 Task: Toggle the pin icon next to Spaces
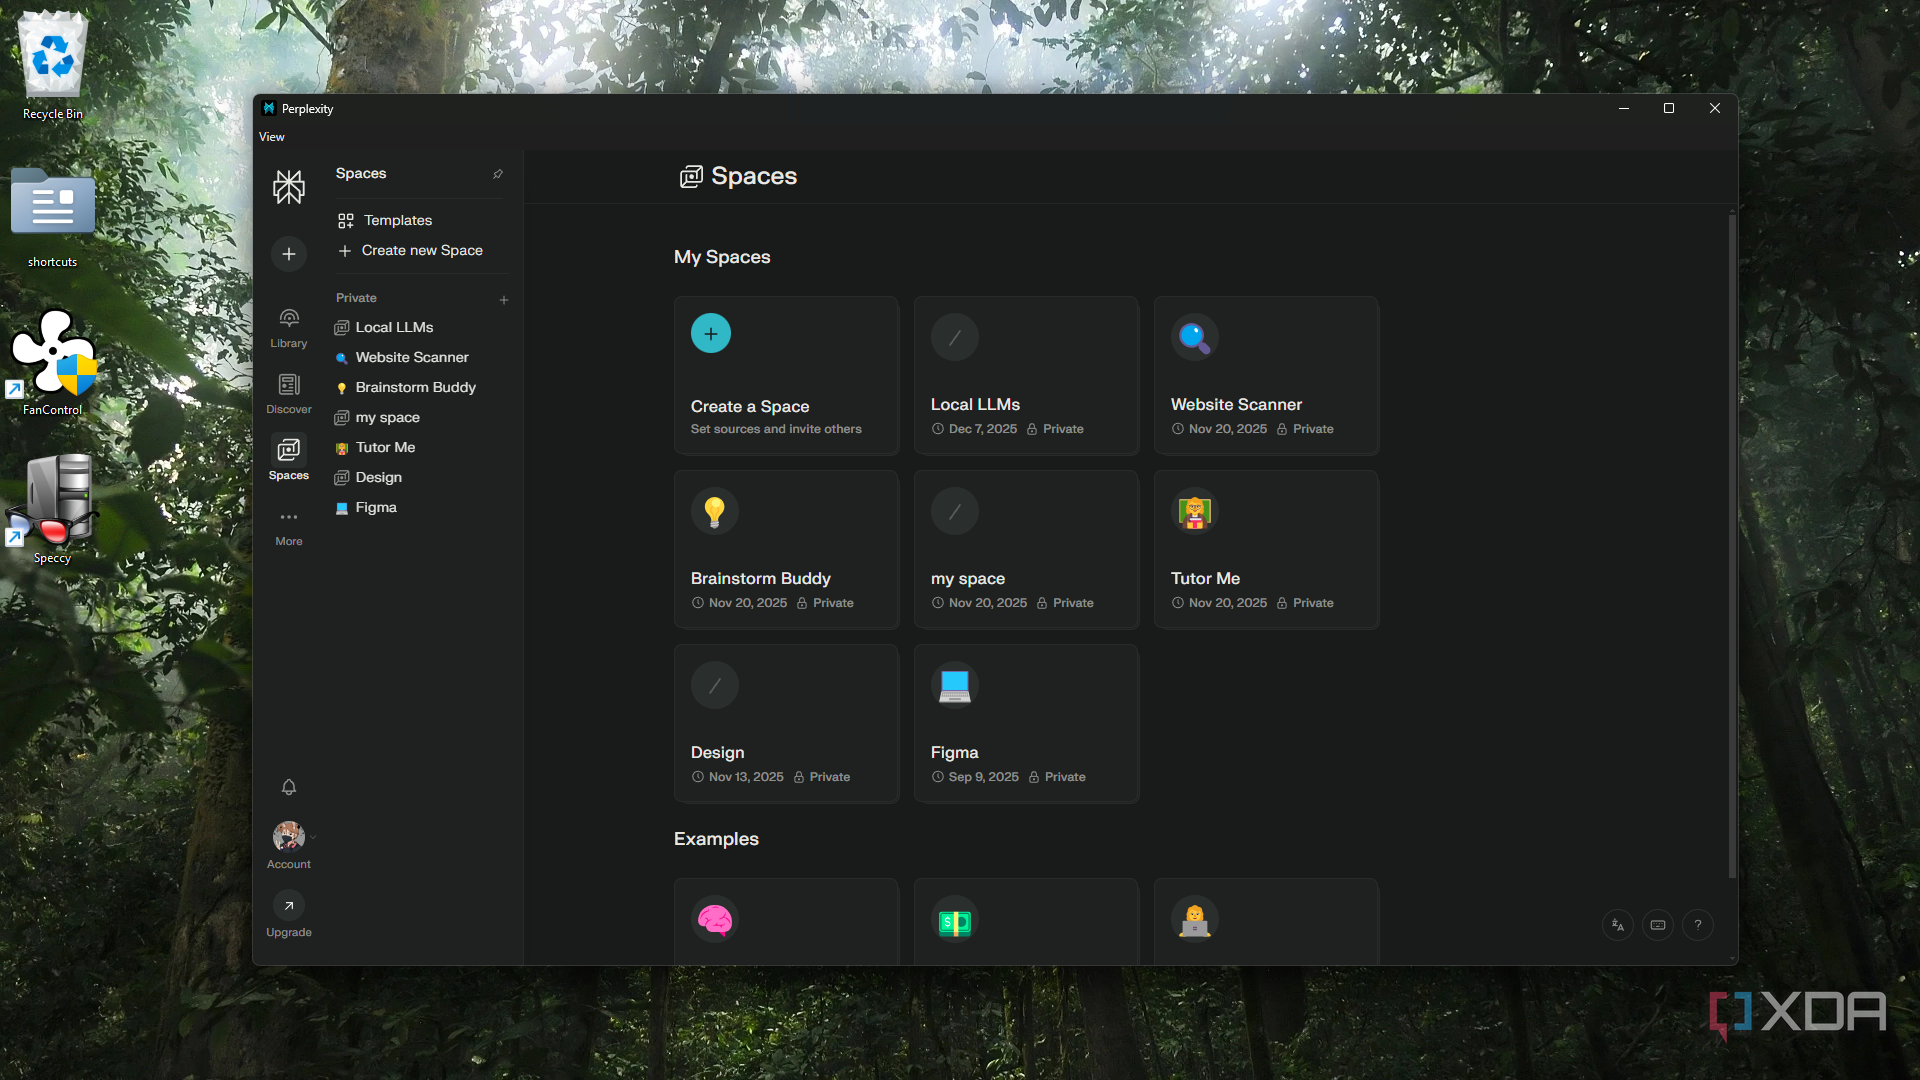[498, 174]
